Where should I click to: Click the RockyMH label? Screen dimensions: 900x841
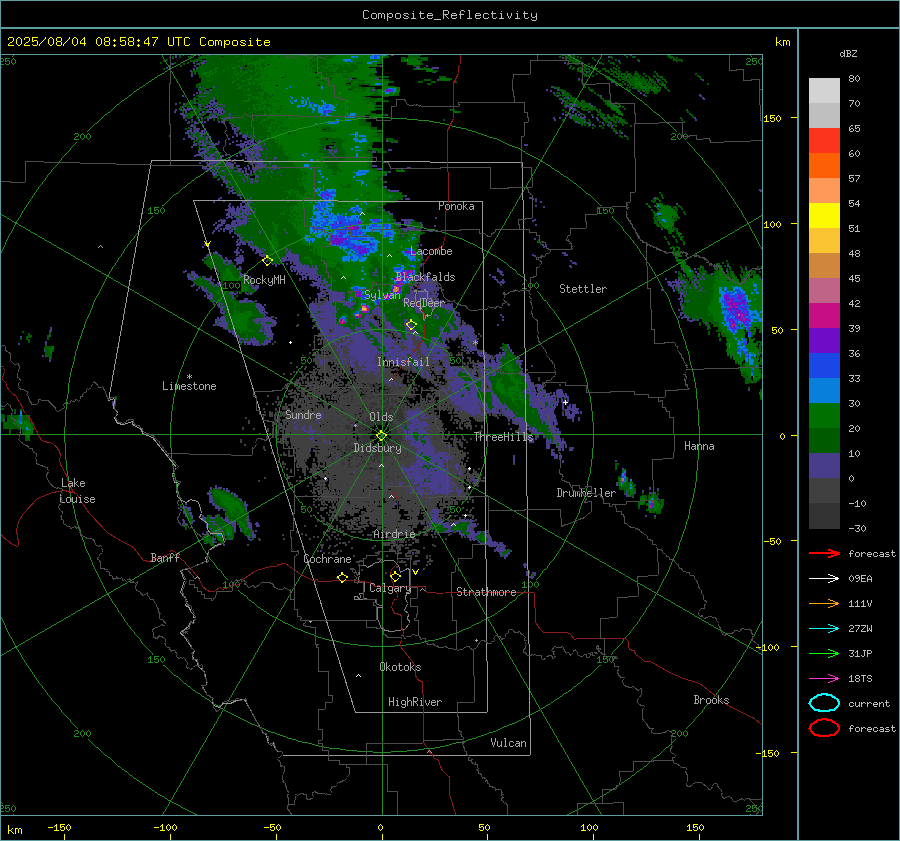click(264, 280)
